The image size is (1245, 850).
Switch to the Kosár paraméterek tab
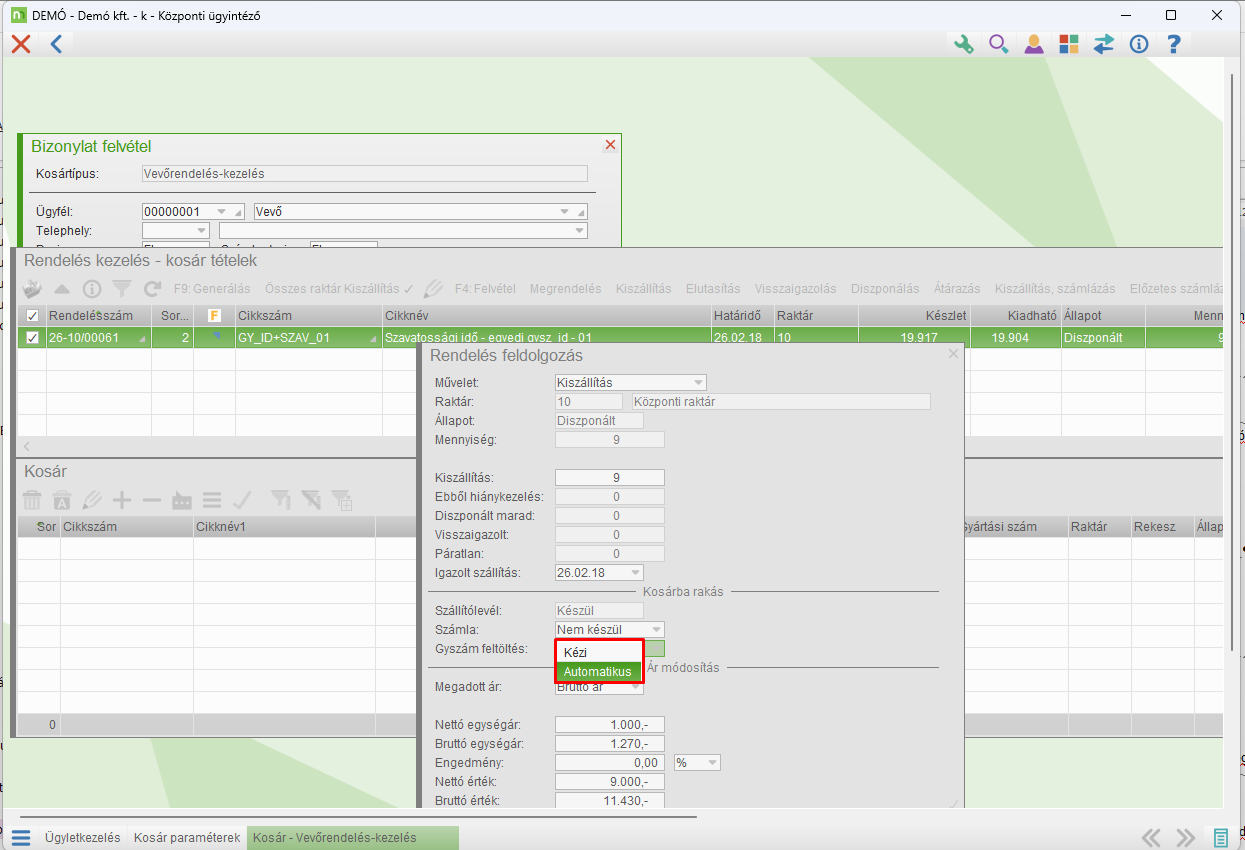tap(187, 838)
